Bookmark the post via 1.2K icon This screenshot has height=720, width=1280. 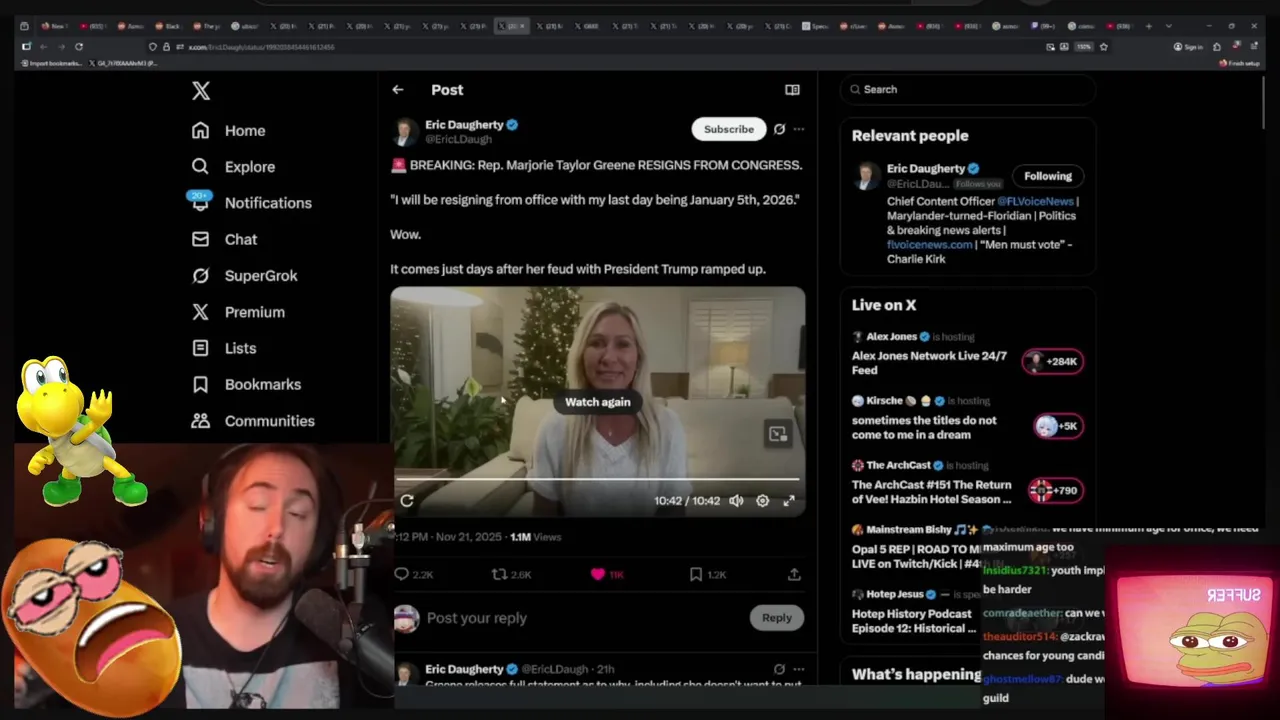695,575
